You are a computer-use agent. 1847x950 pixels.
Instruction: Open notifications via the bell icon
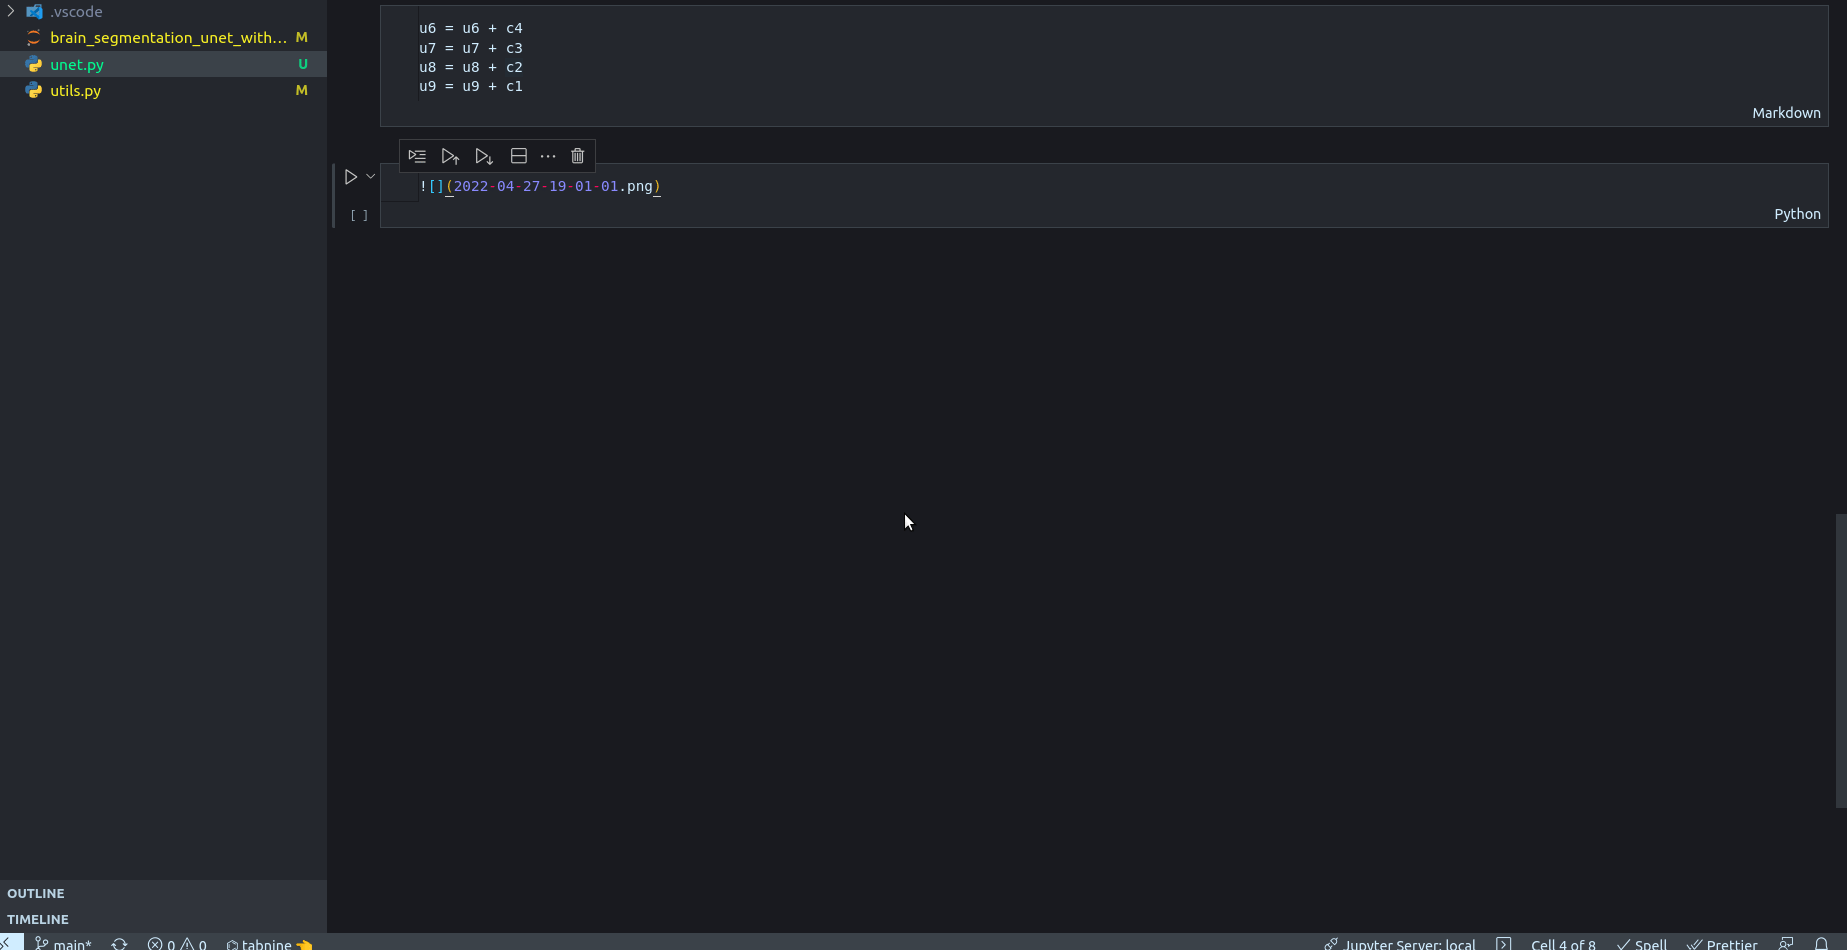pos(1822,943)
